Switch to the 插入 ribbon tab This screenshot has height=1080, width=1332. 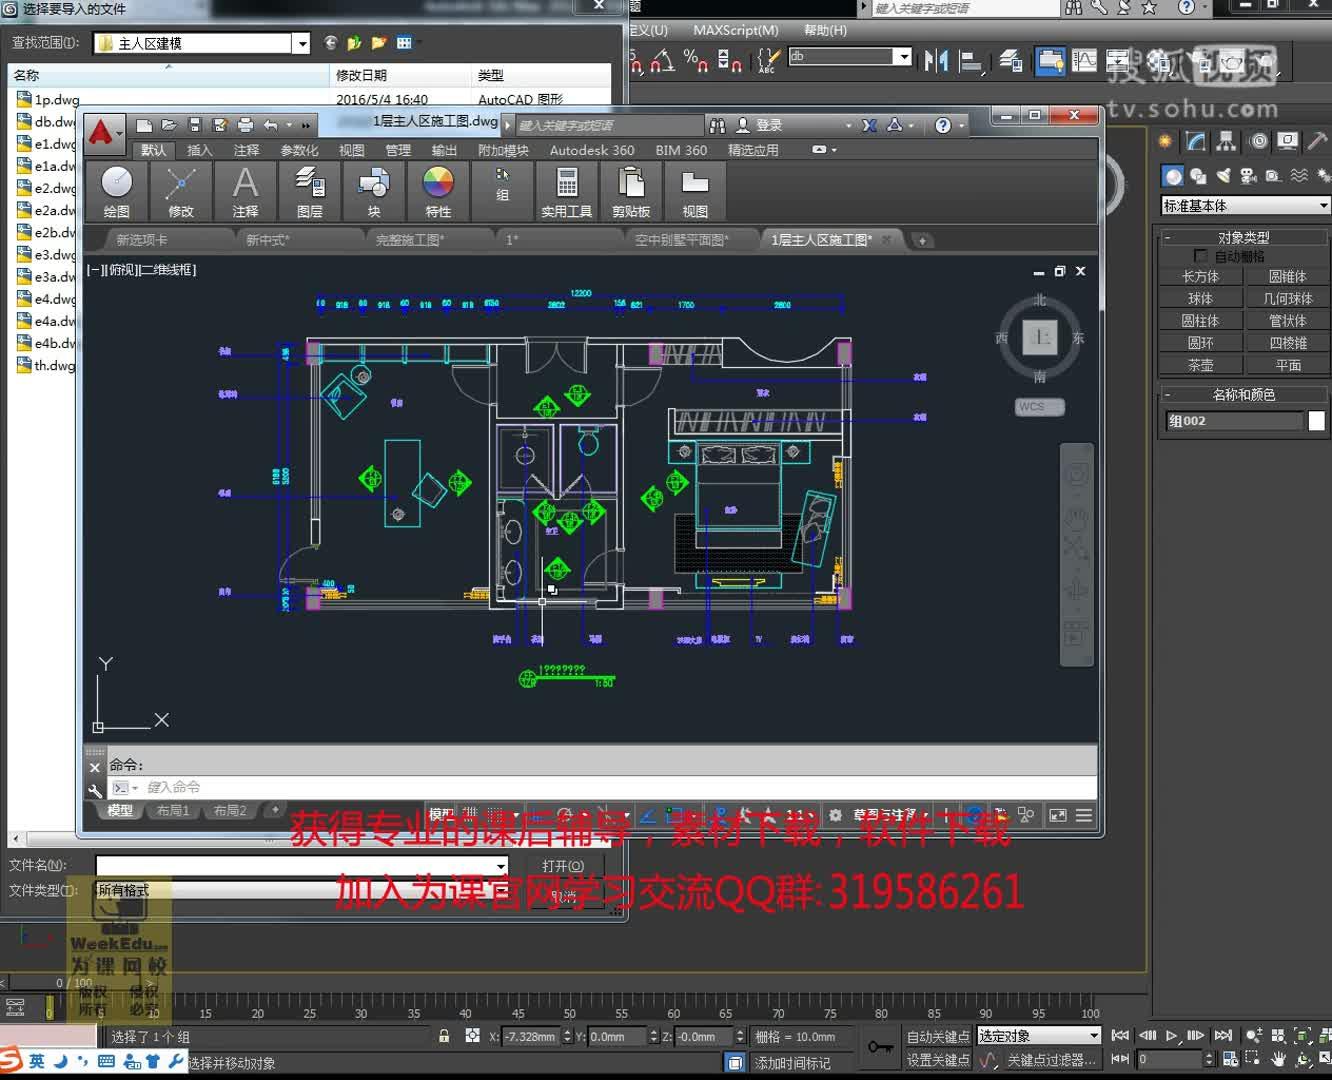click(199, 150)
